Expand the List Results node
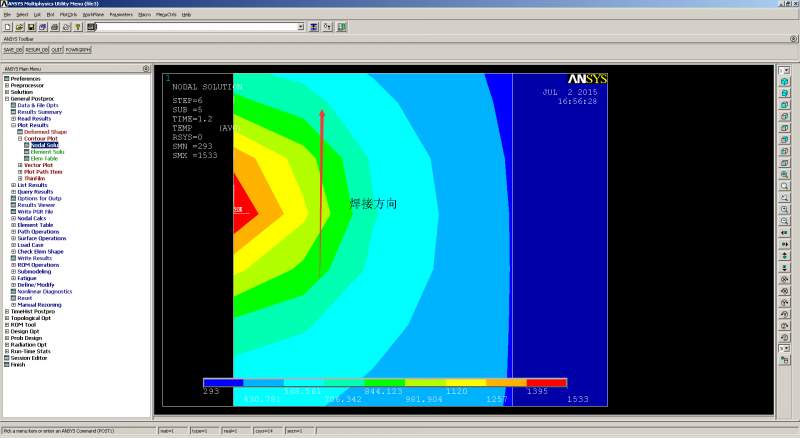This screenshot has width=800, height=438. 14,185
